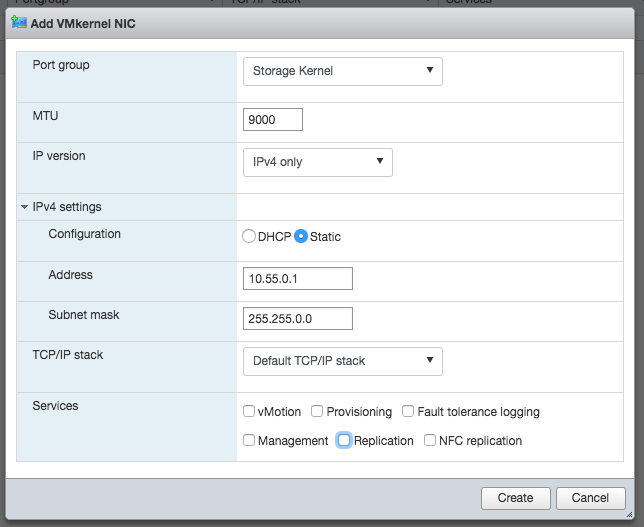
Task: Select the Static radio button
Action: click(301, 236)
